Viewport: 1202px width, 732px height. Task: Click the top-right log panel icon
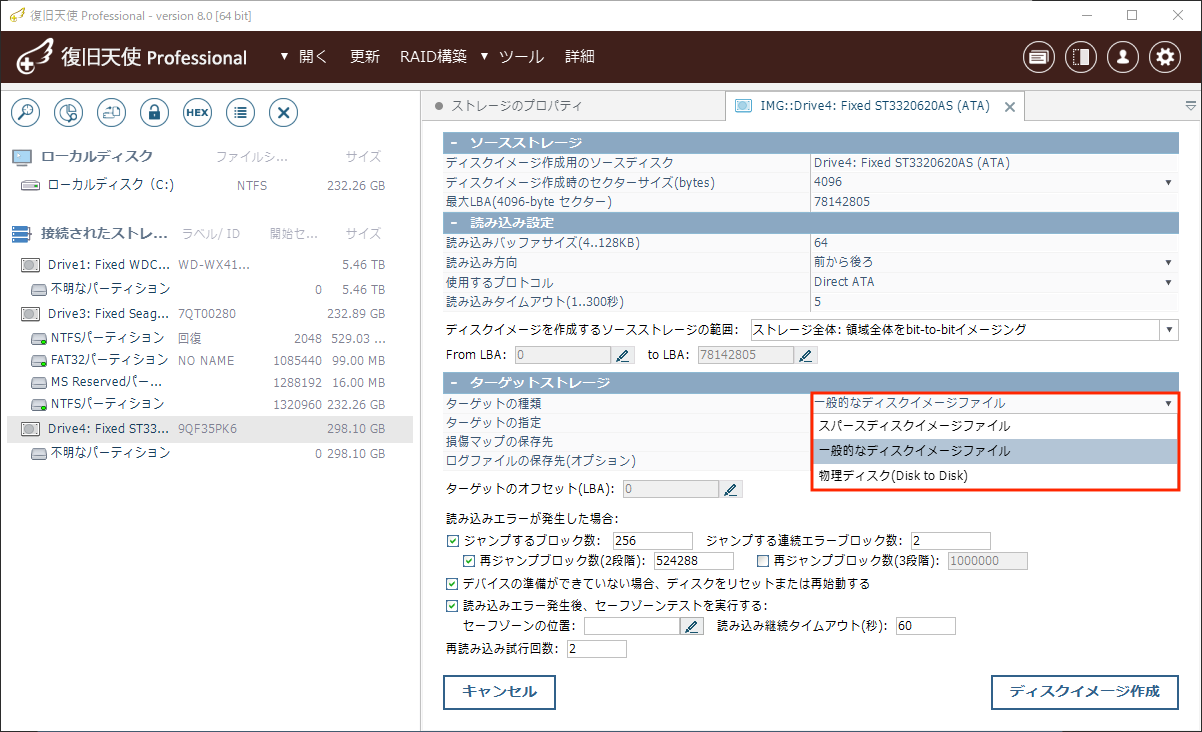pos(1039,57)
